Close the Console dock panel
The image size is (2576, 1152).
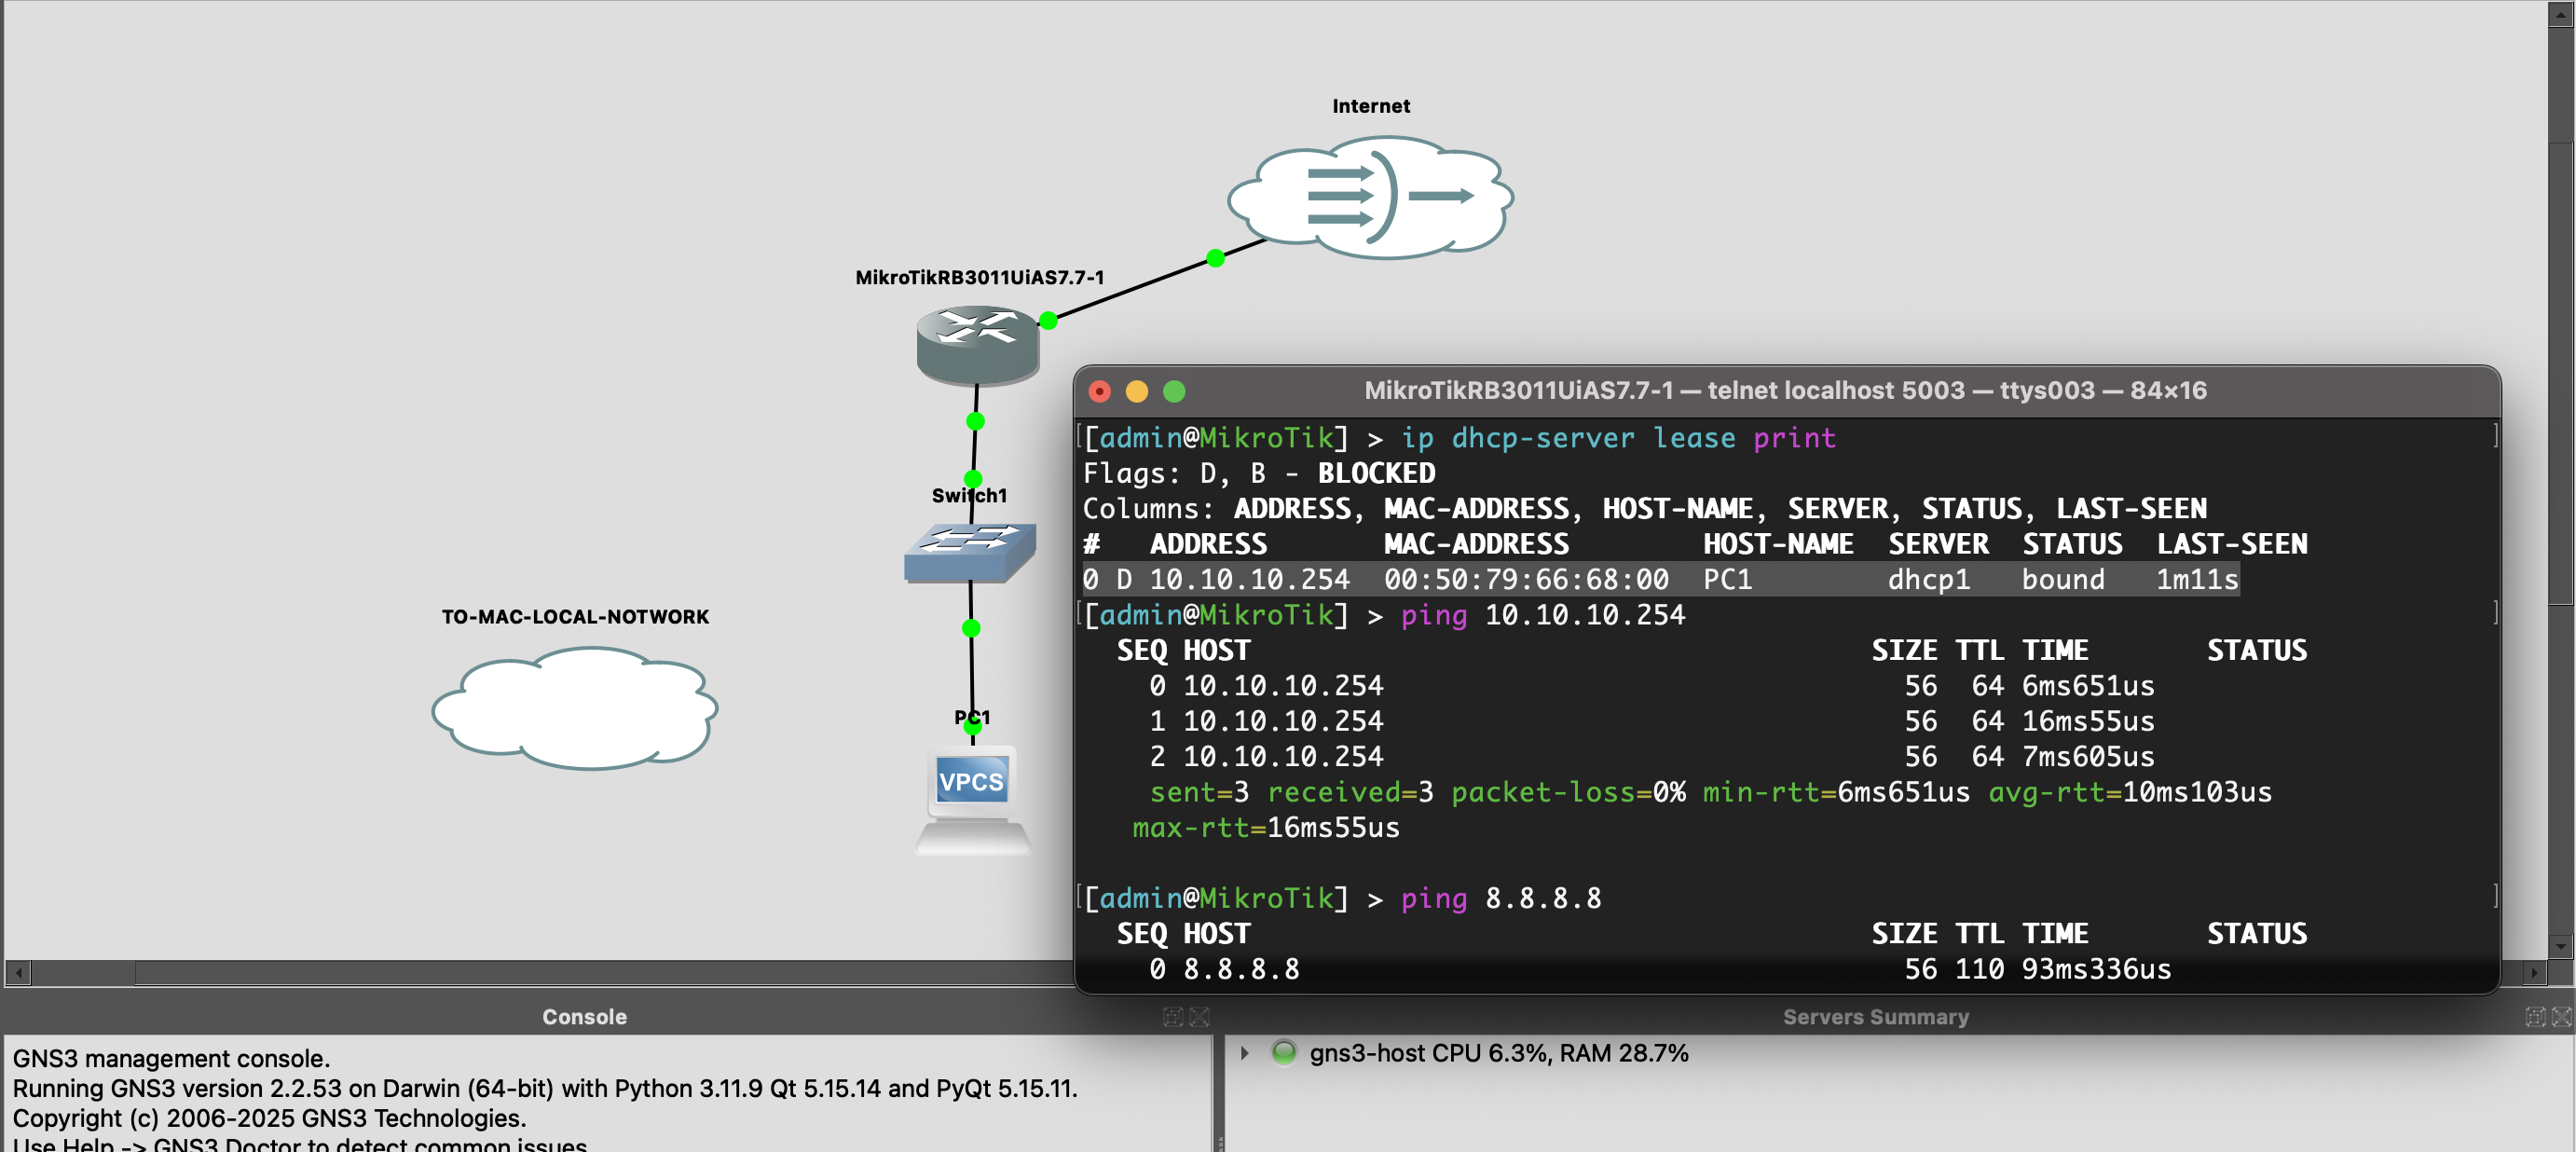click(x=1199, y=1017)
